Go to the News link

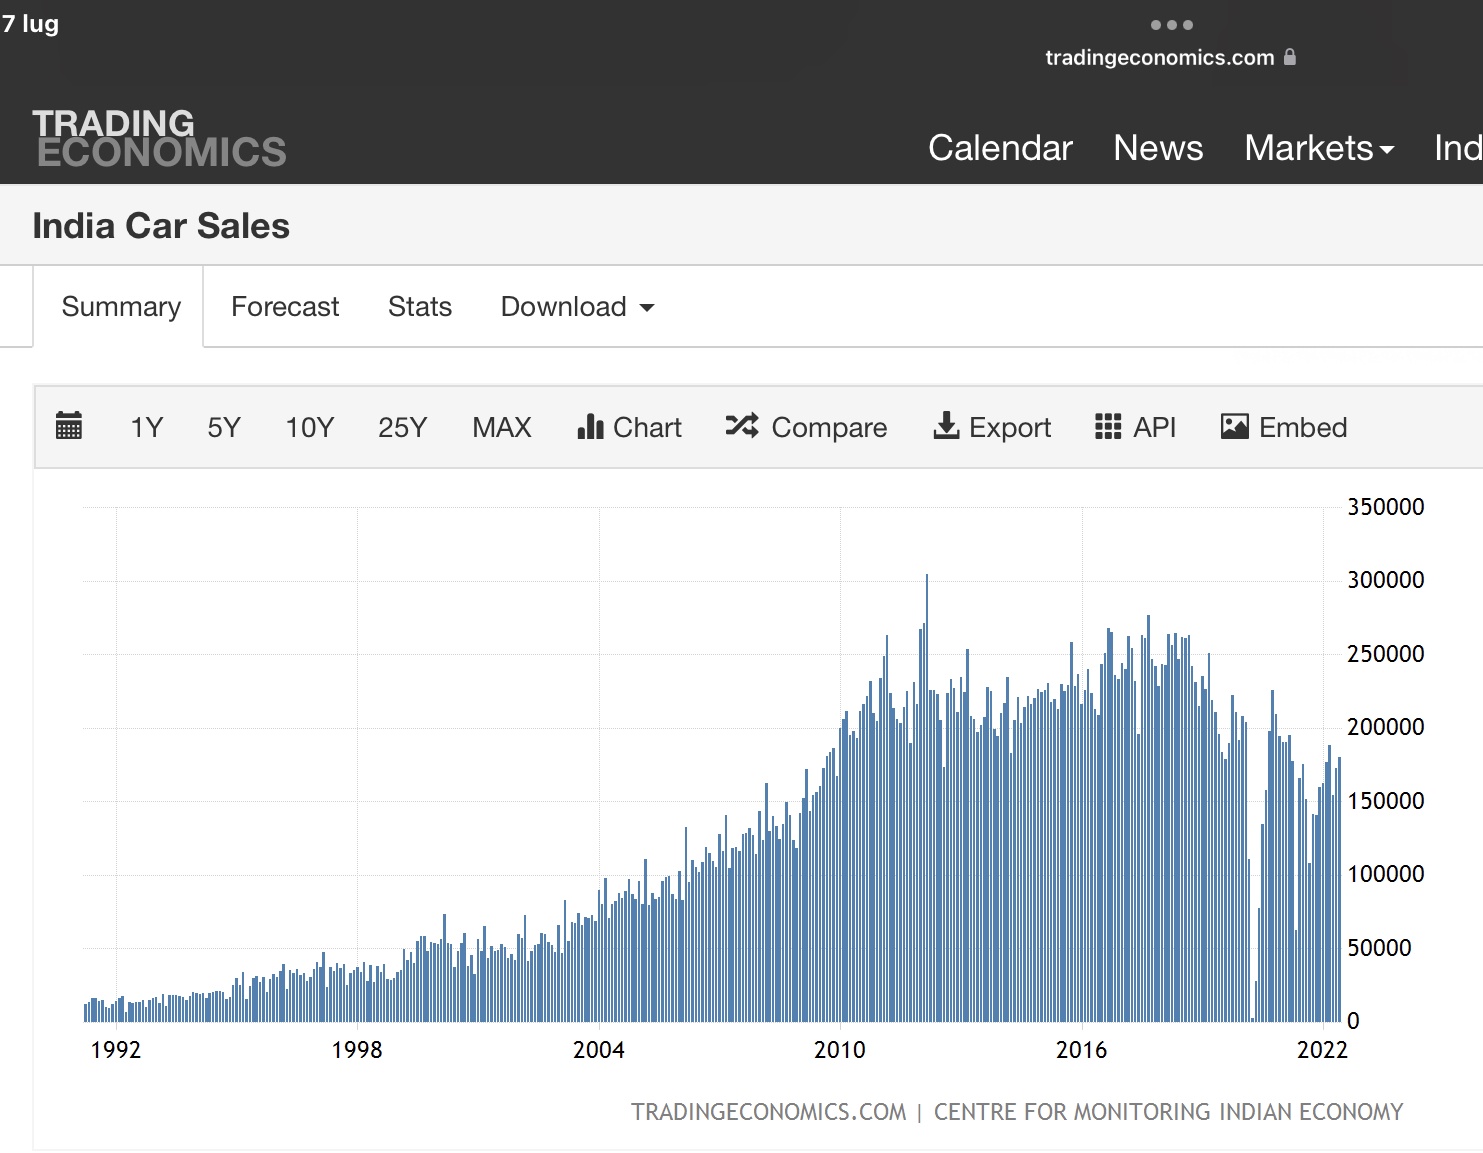click(x=1158, y=148)
